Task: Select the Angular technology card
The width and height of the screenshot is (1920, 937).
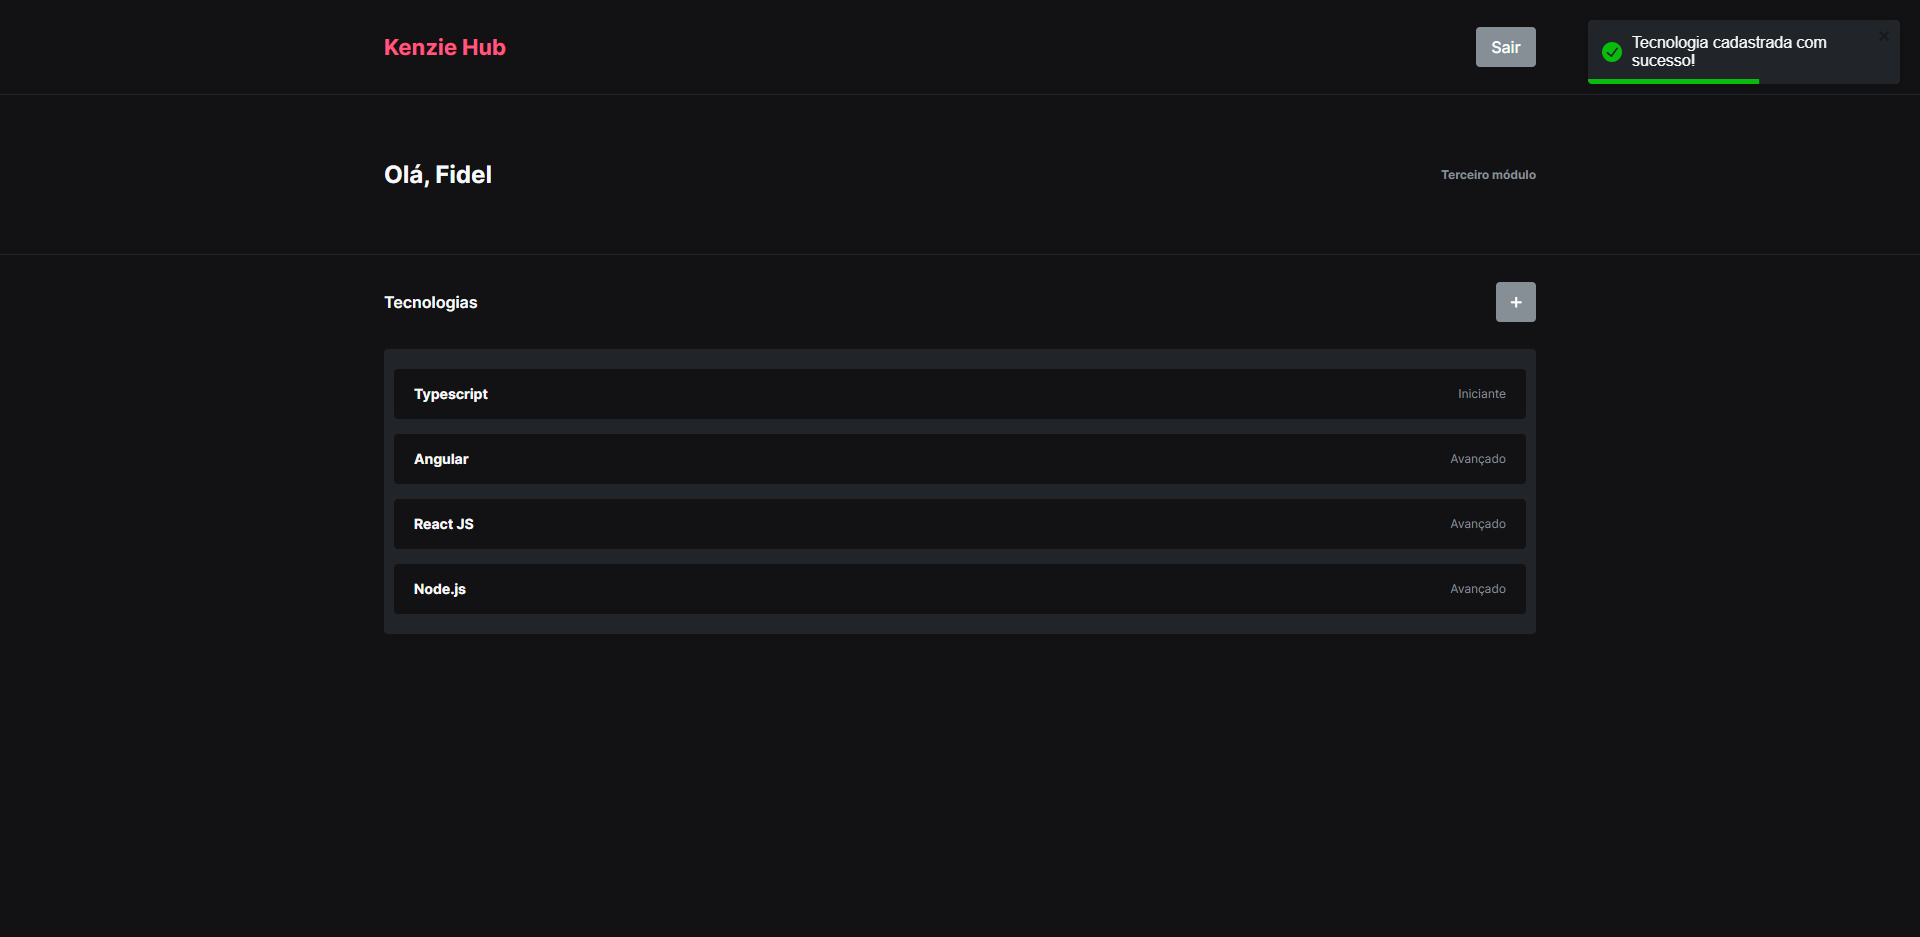Action: click(959, 458)
